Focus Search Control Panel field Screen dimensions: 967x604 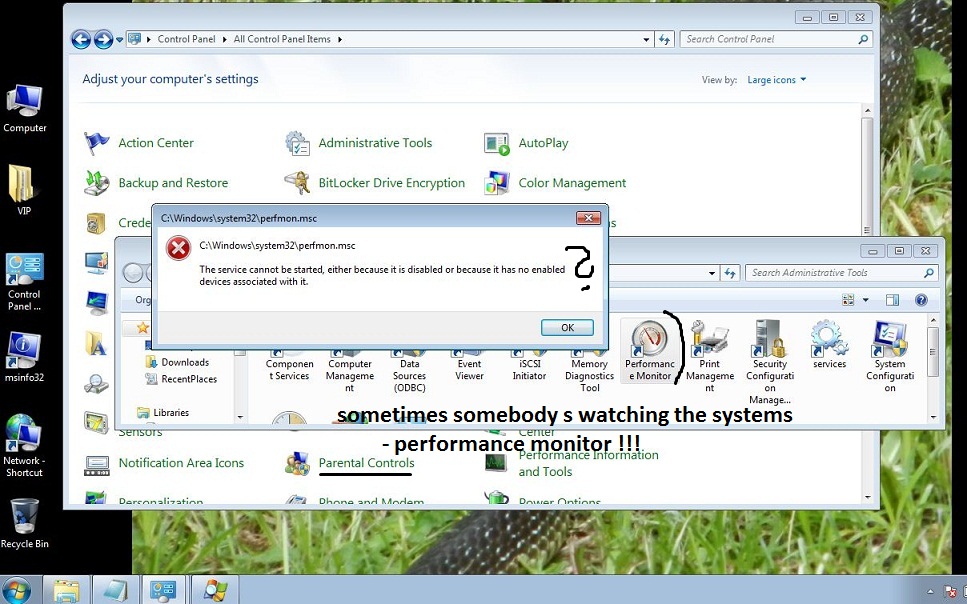click(x=776, y=39)
